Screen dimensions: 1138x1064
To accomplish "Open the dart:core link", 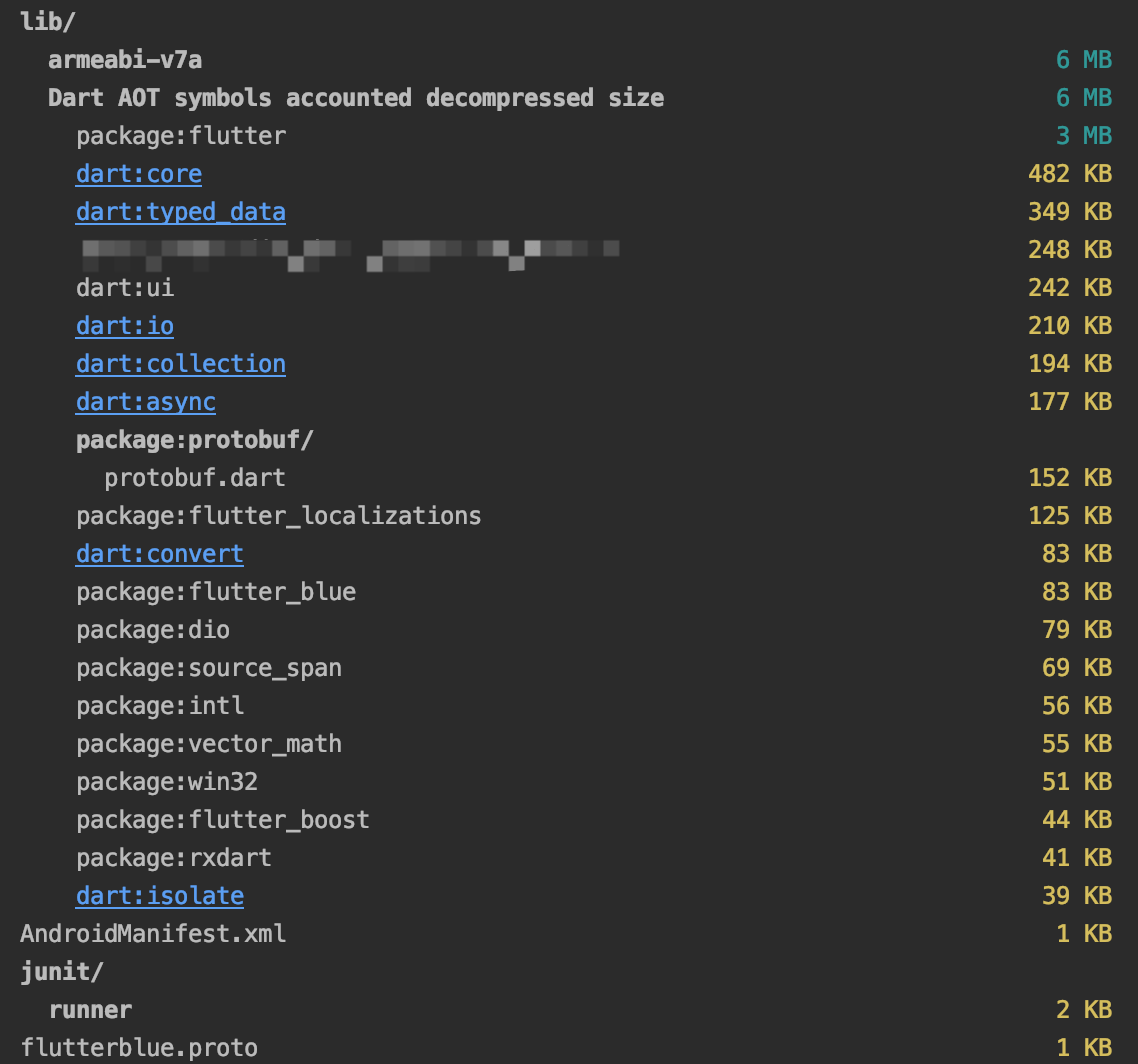I will [138, 174].
